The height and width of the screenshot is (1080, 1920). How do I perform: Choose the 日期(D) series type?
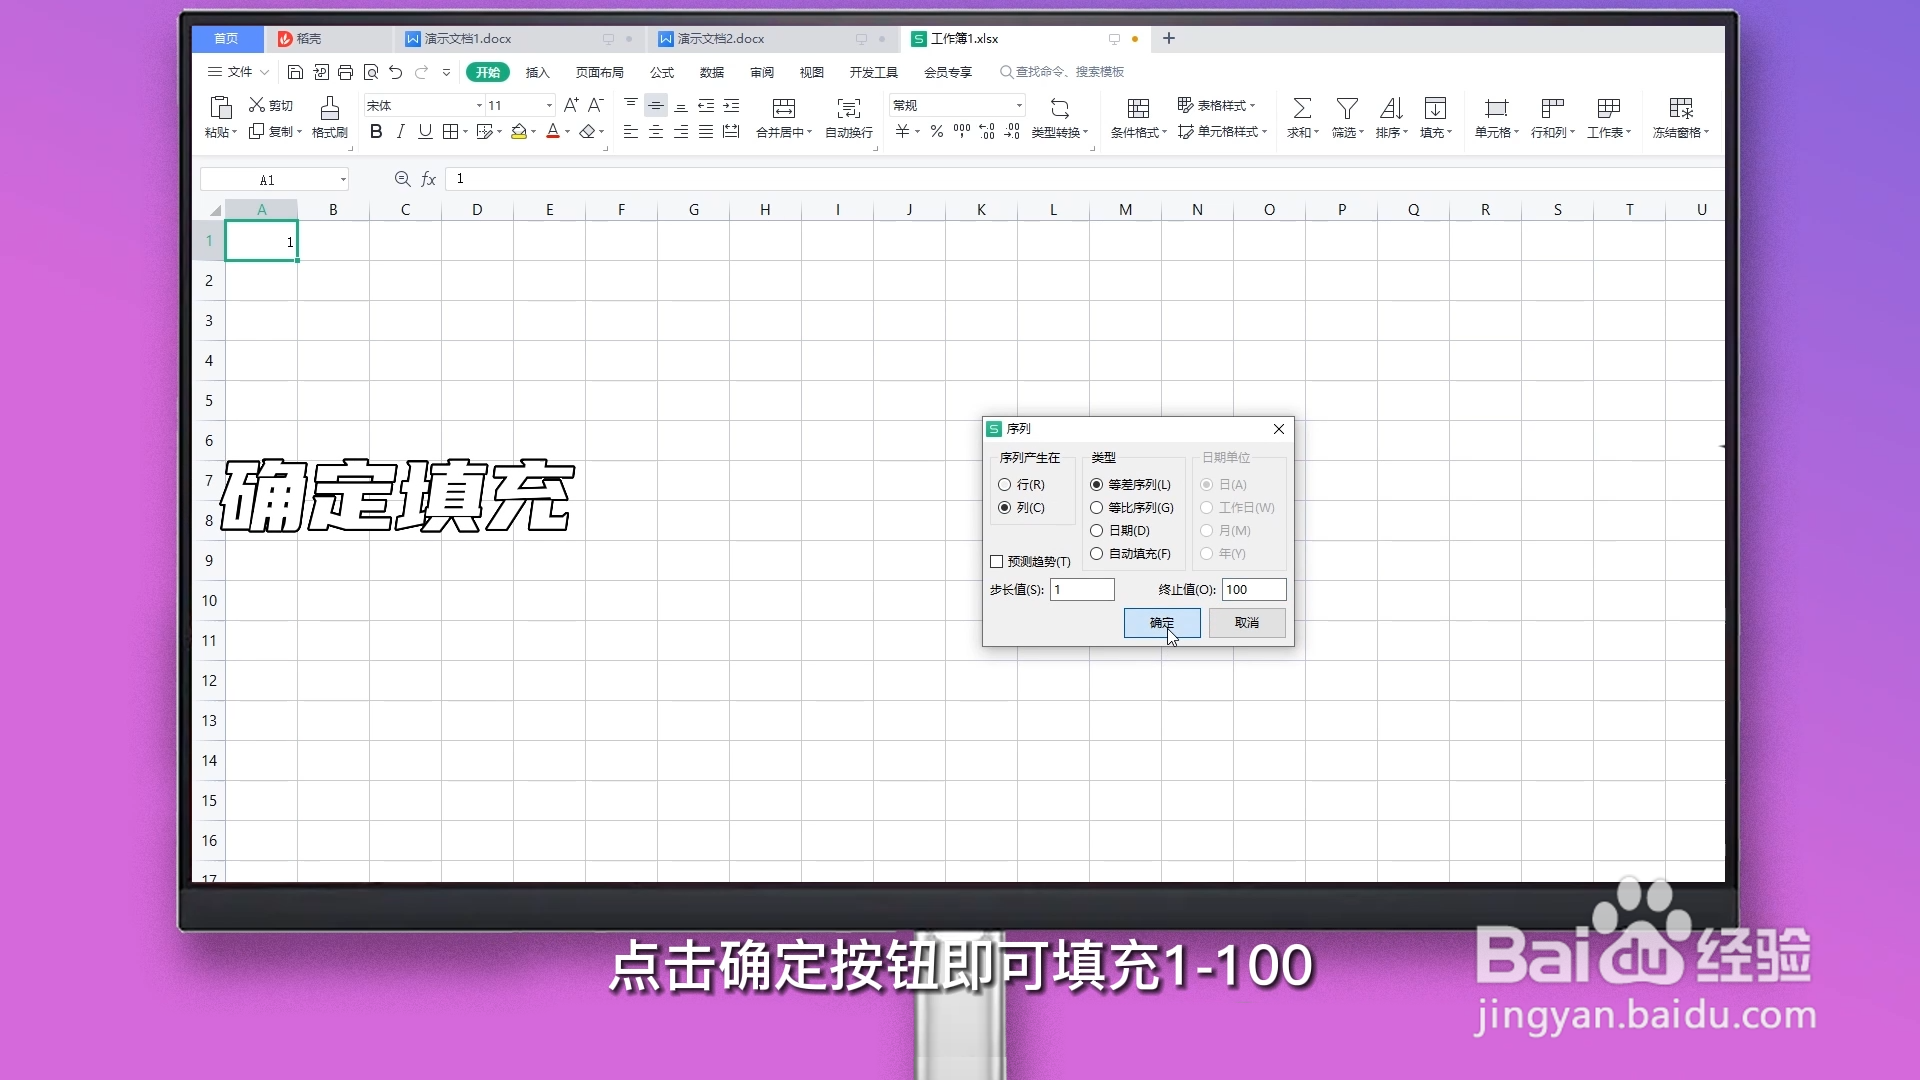(x=1095, y=530)
